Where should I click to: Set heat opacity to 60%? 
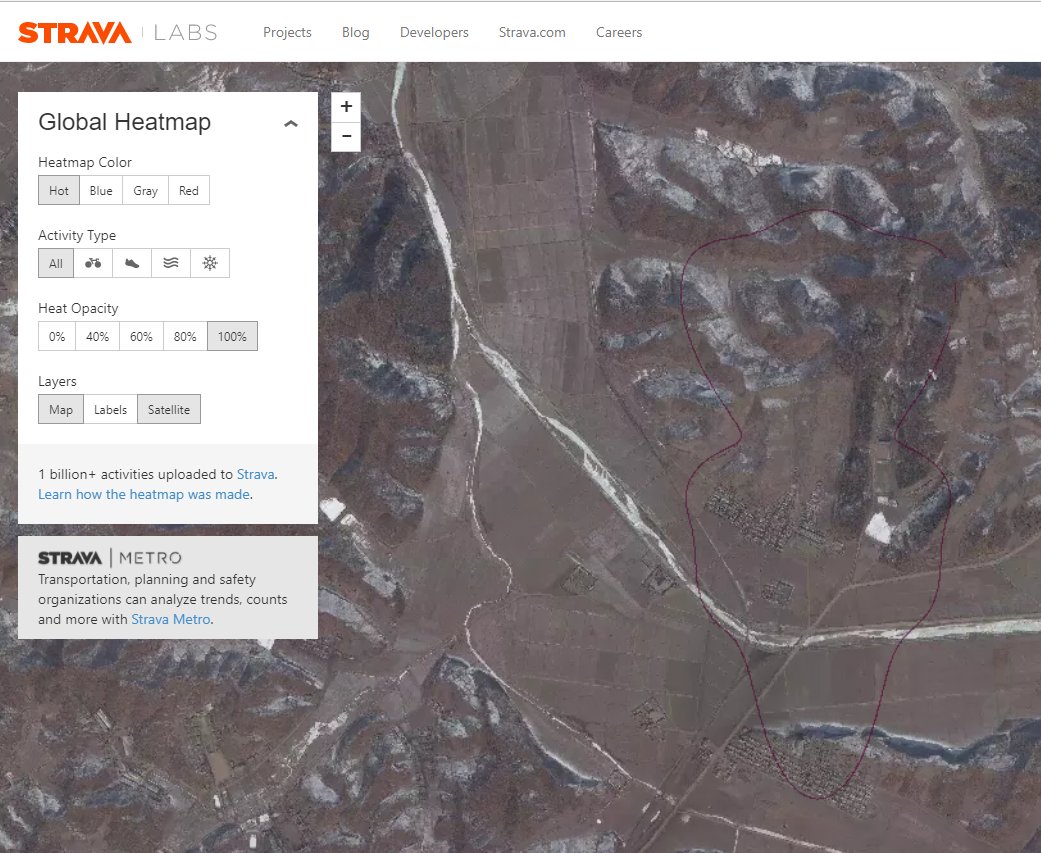(x=141, y=336)
